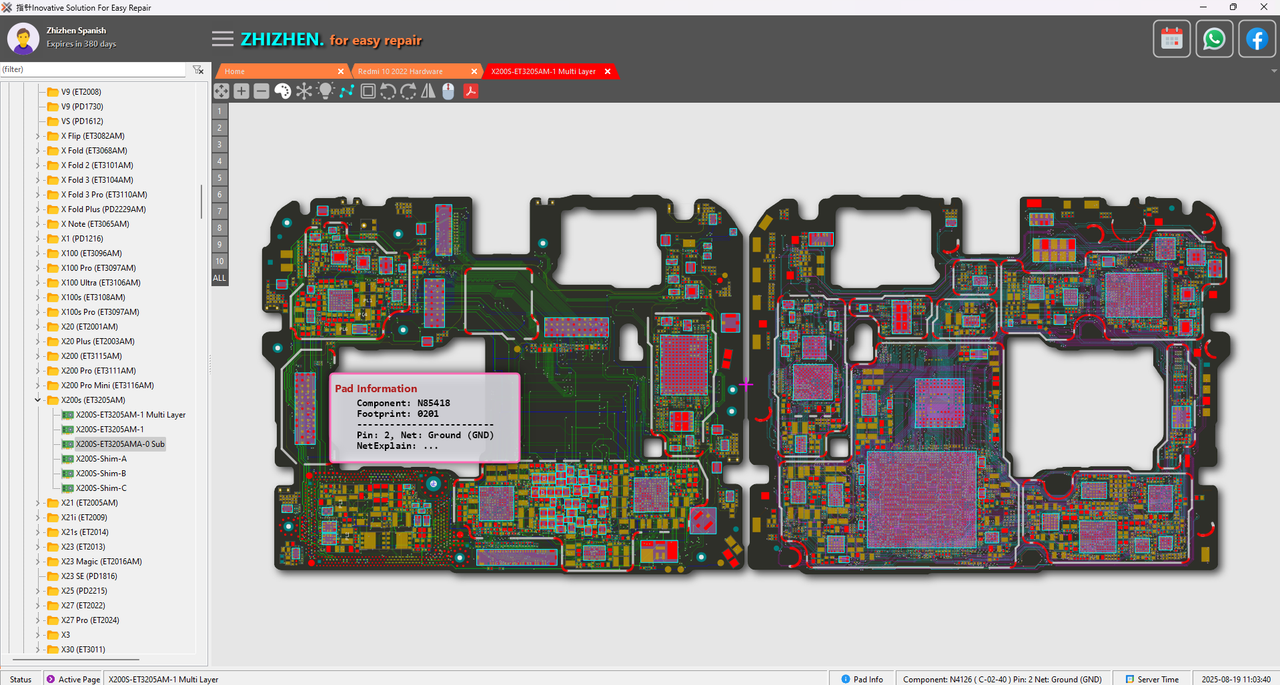Zoom out with the minus toolbar icon
This screenshot has height=685, width=1280.
(x=261, y=91)
